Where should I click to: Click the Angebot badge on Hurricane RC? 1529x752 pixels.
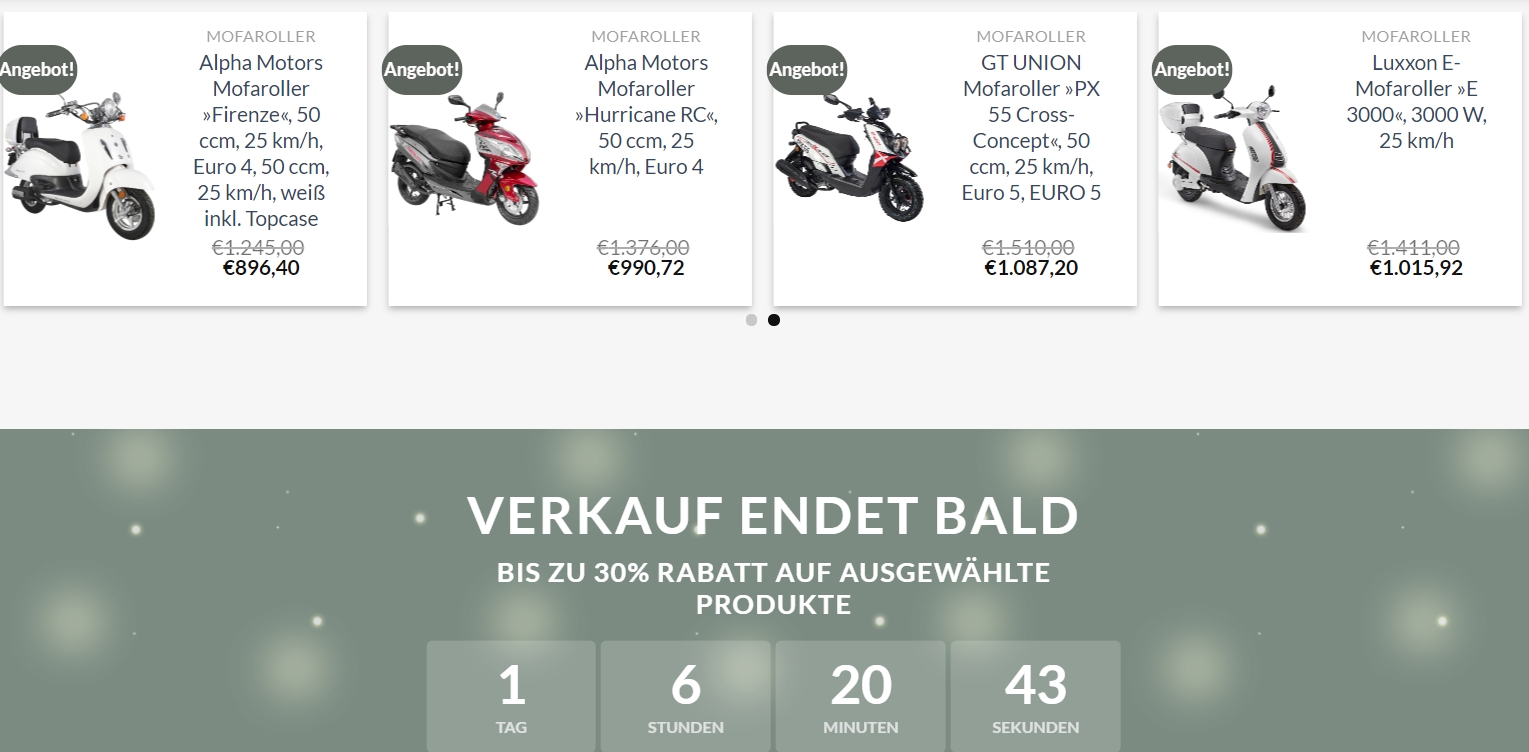422,70
